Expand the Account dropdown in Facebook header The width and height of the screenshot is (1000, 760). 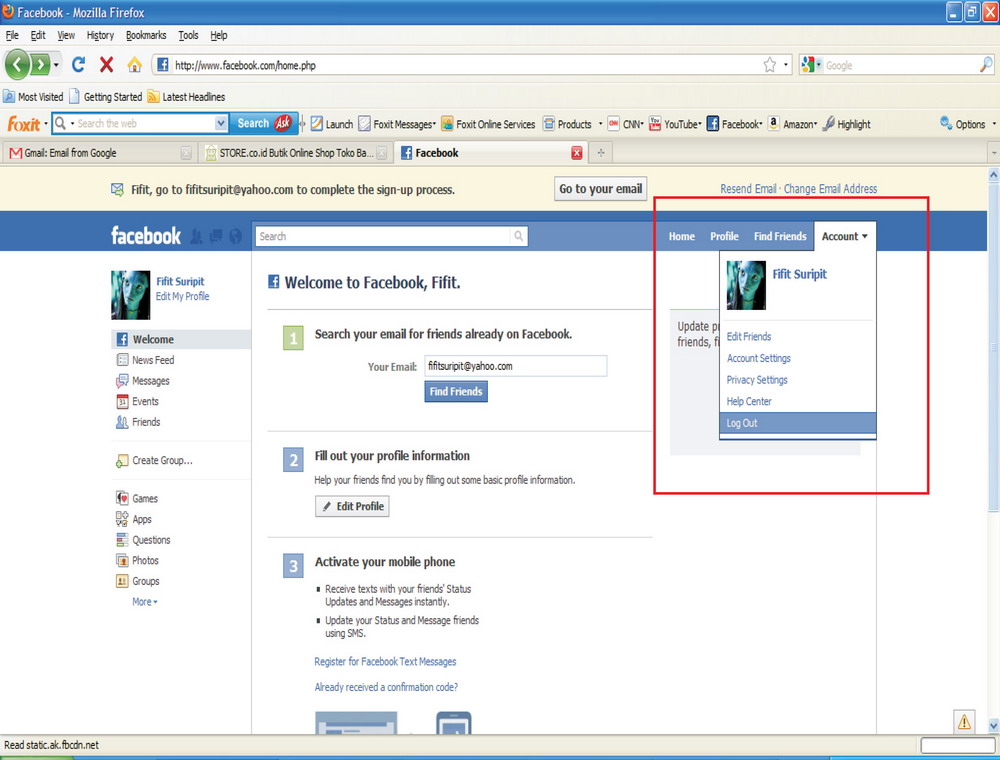(x=844, y=237)
